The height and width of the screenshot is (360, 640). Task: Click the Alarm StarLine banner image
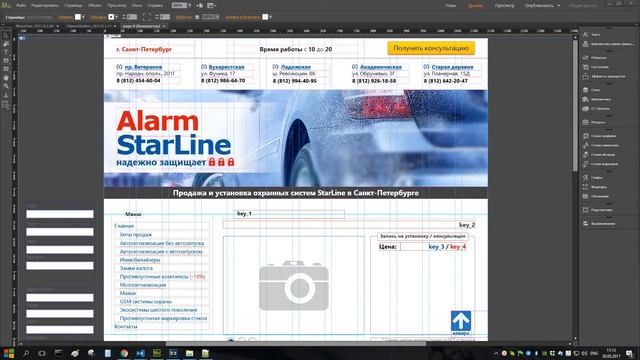296,138
